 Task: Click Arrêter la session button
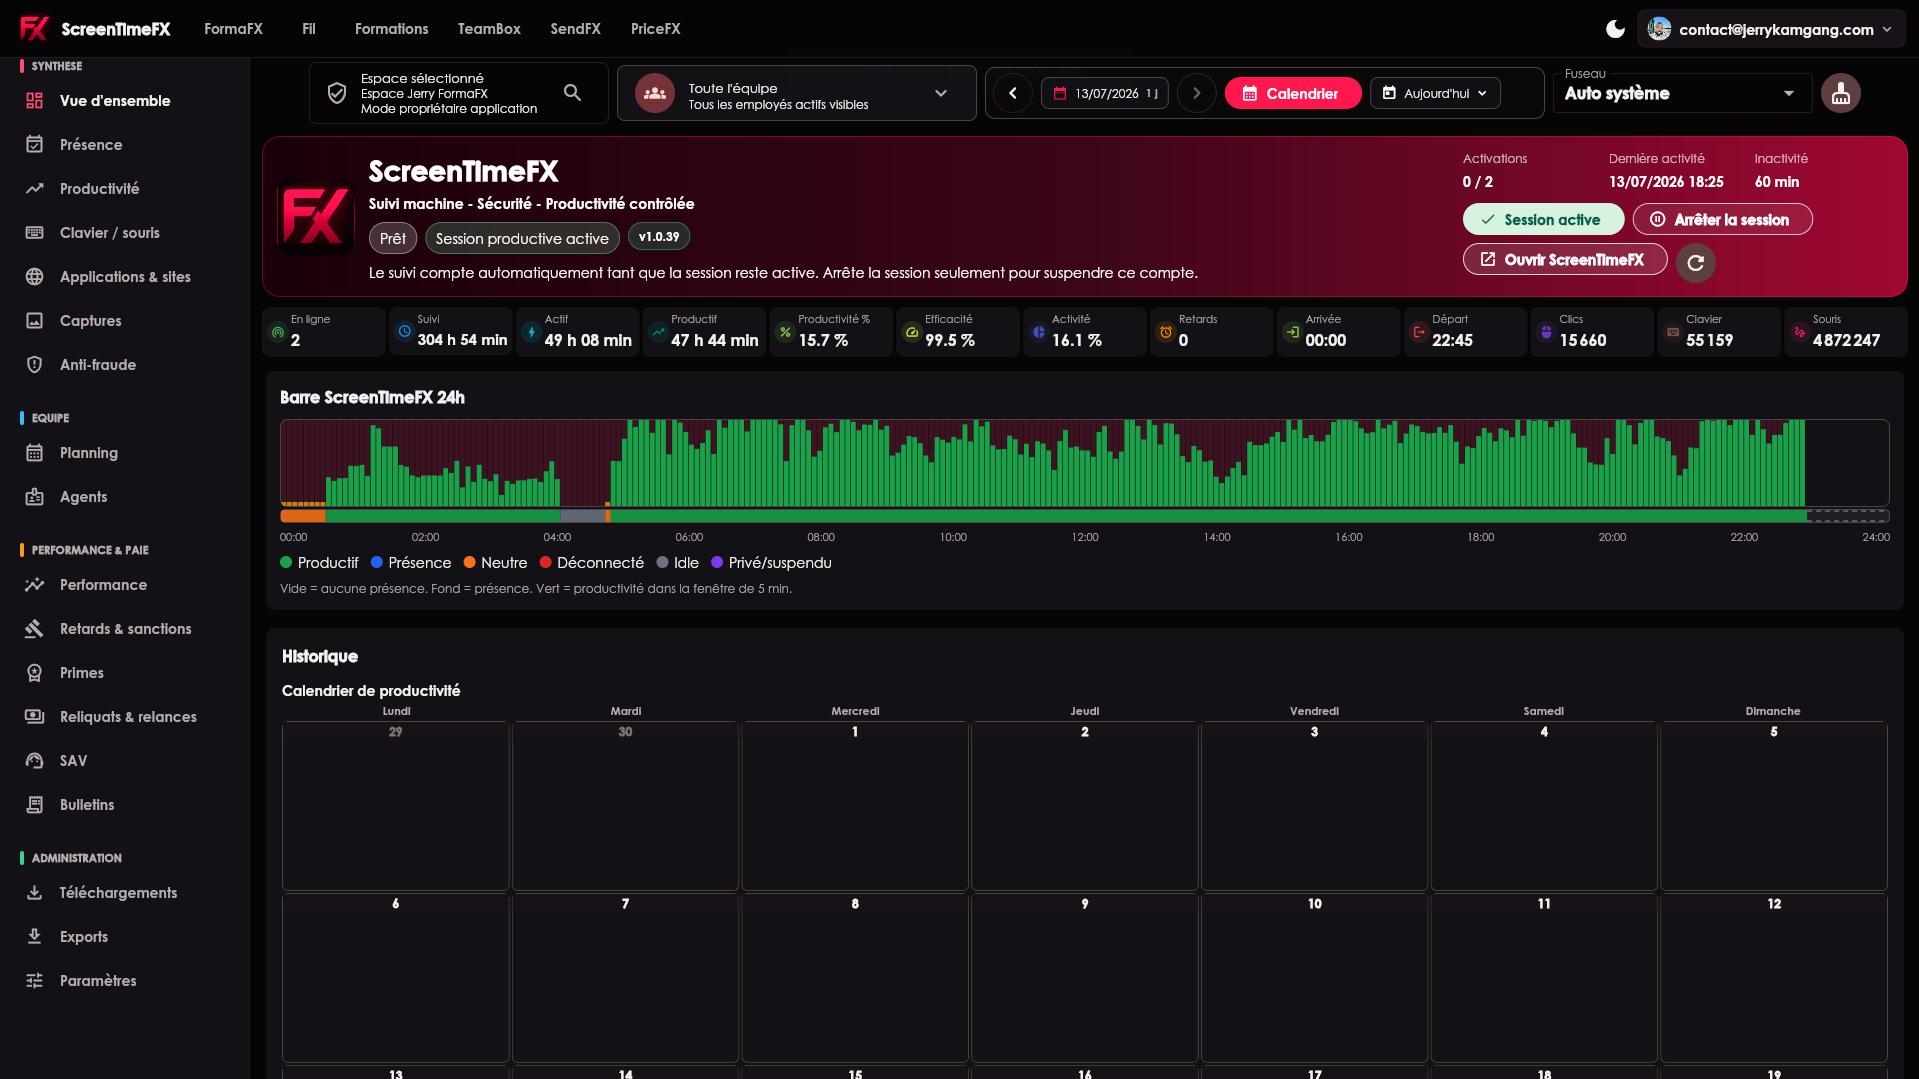pos(1722,219)
